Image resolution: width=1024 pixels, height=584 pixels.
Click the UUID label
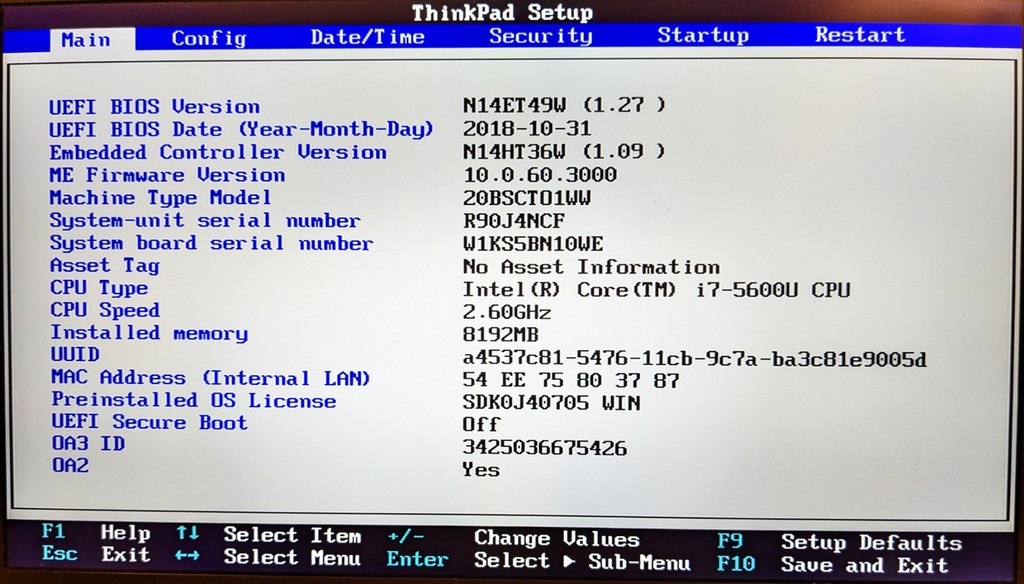pos(76,355)
